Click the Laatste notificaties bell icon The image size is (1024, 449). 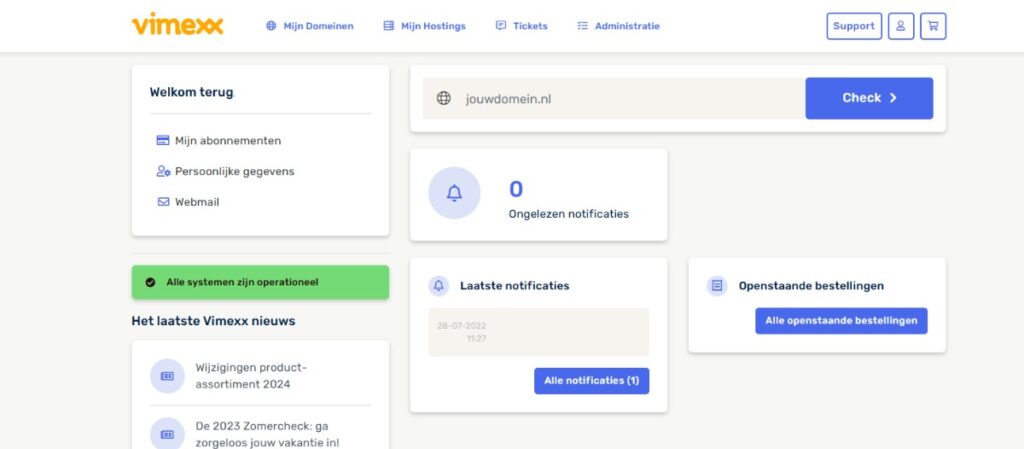point(438,286)
